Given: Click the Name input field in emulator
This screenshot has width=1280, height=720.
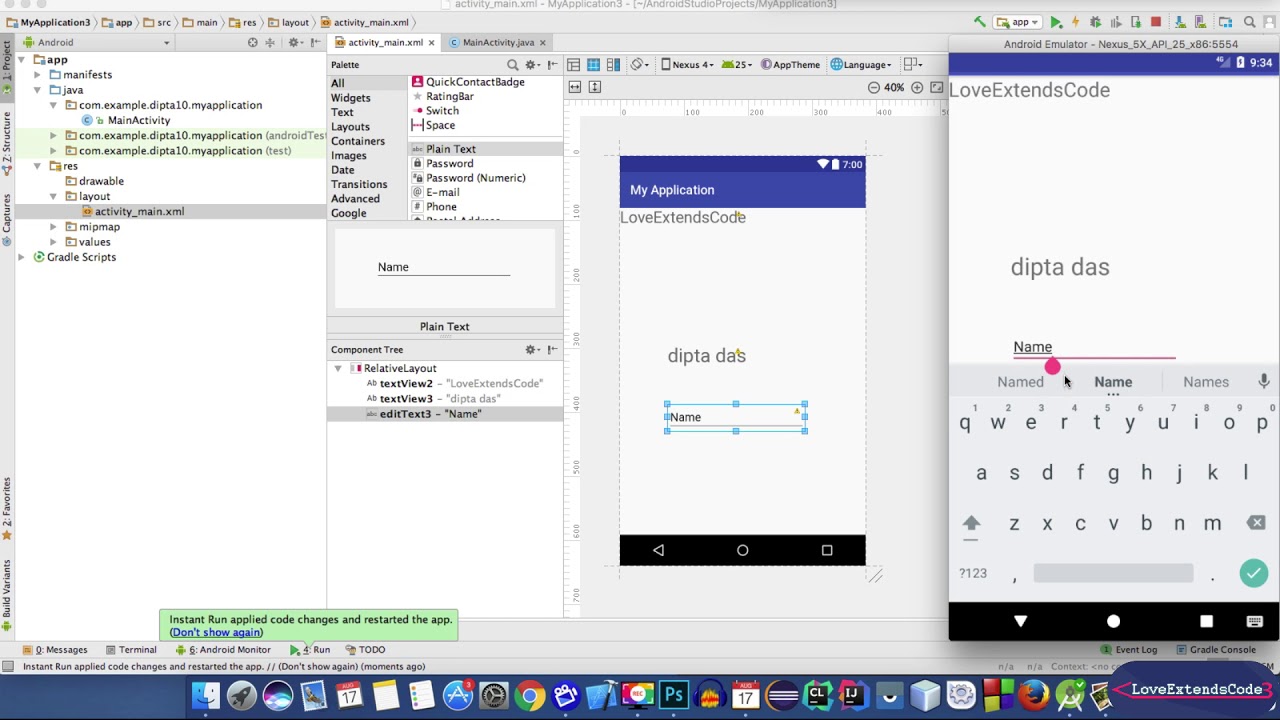Looking at the screenshot, I should pos(1094,347).
